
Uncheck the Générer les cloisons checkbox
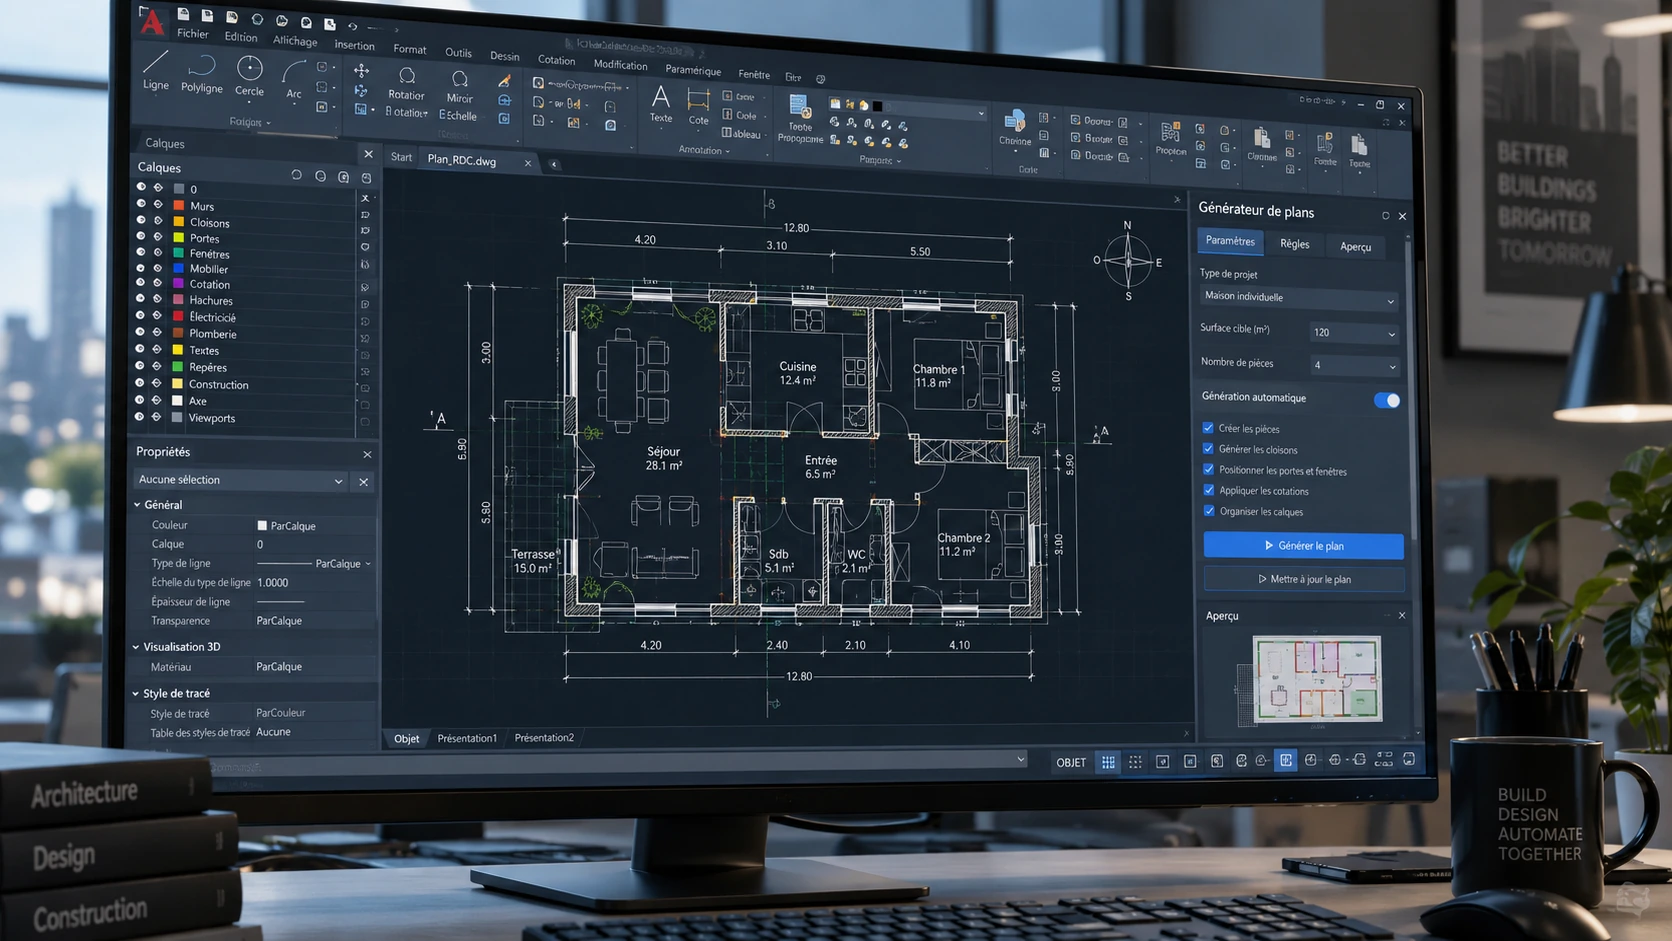tap(1208, 449)
